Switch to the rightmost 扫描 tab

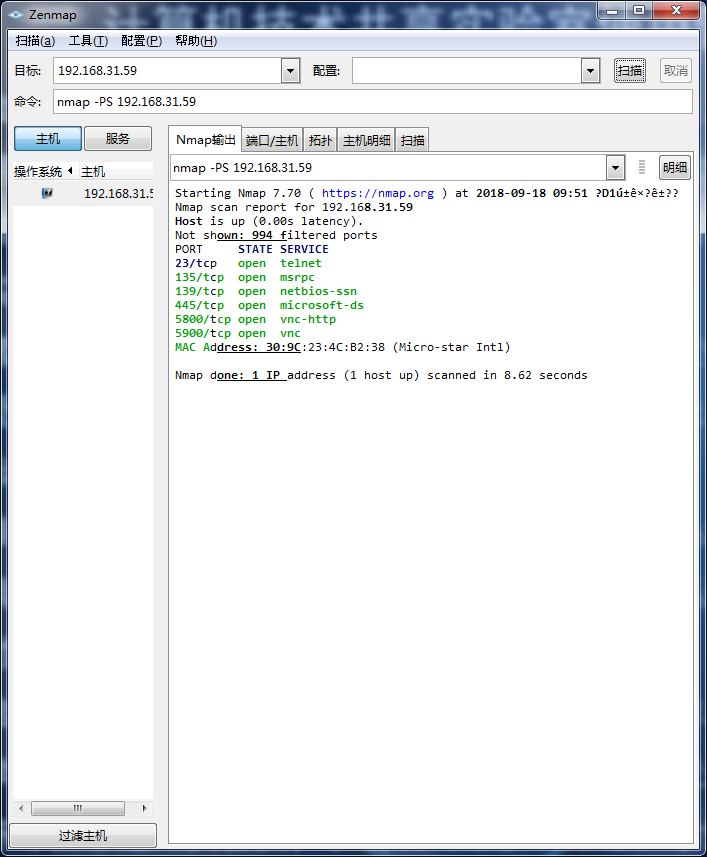click(x=412, y=140)
